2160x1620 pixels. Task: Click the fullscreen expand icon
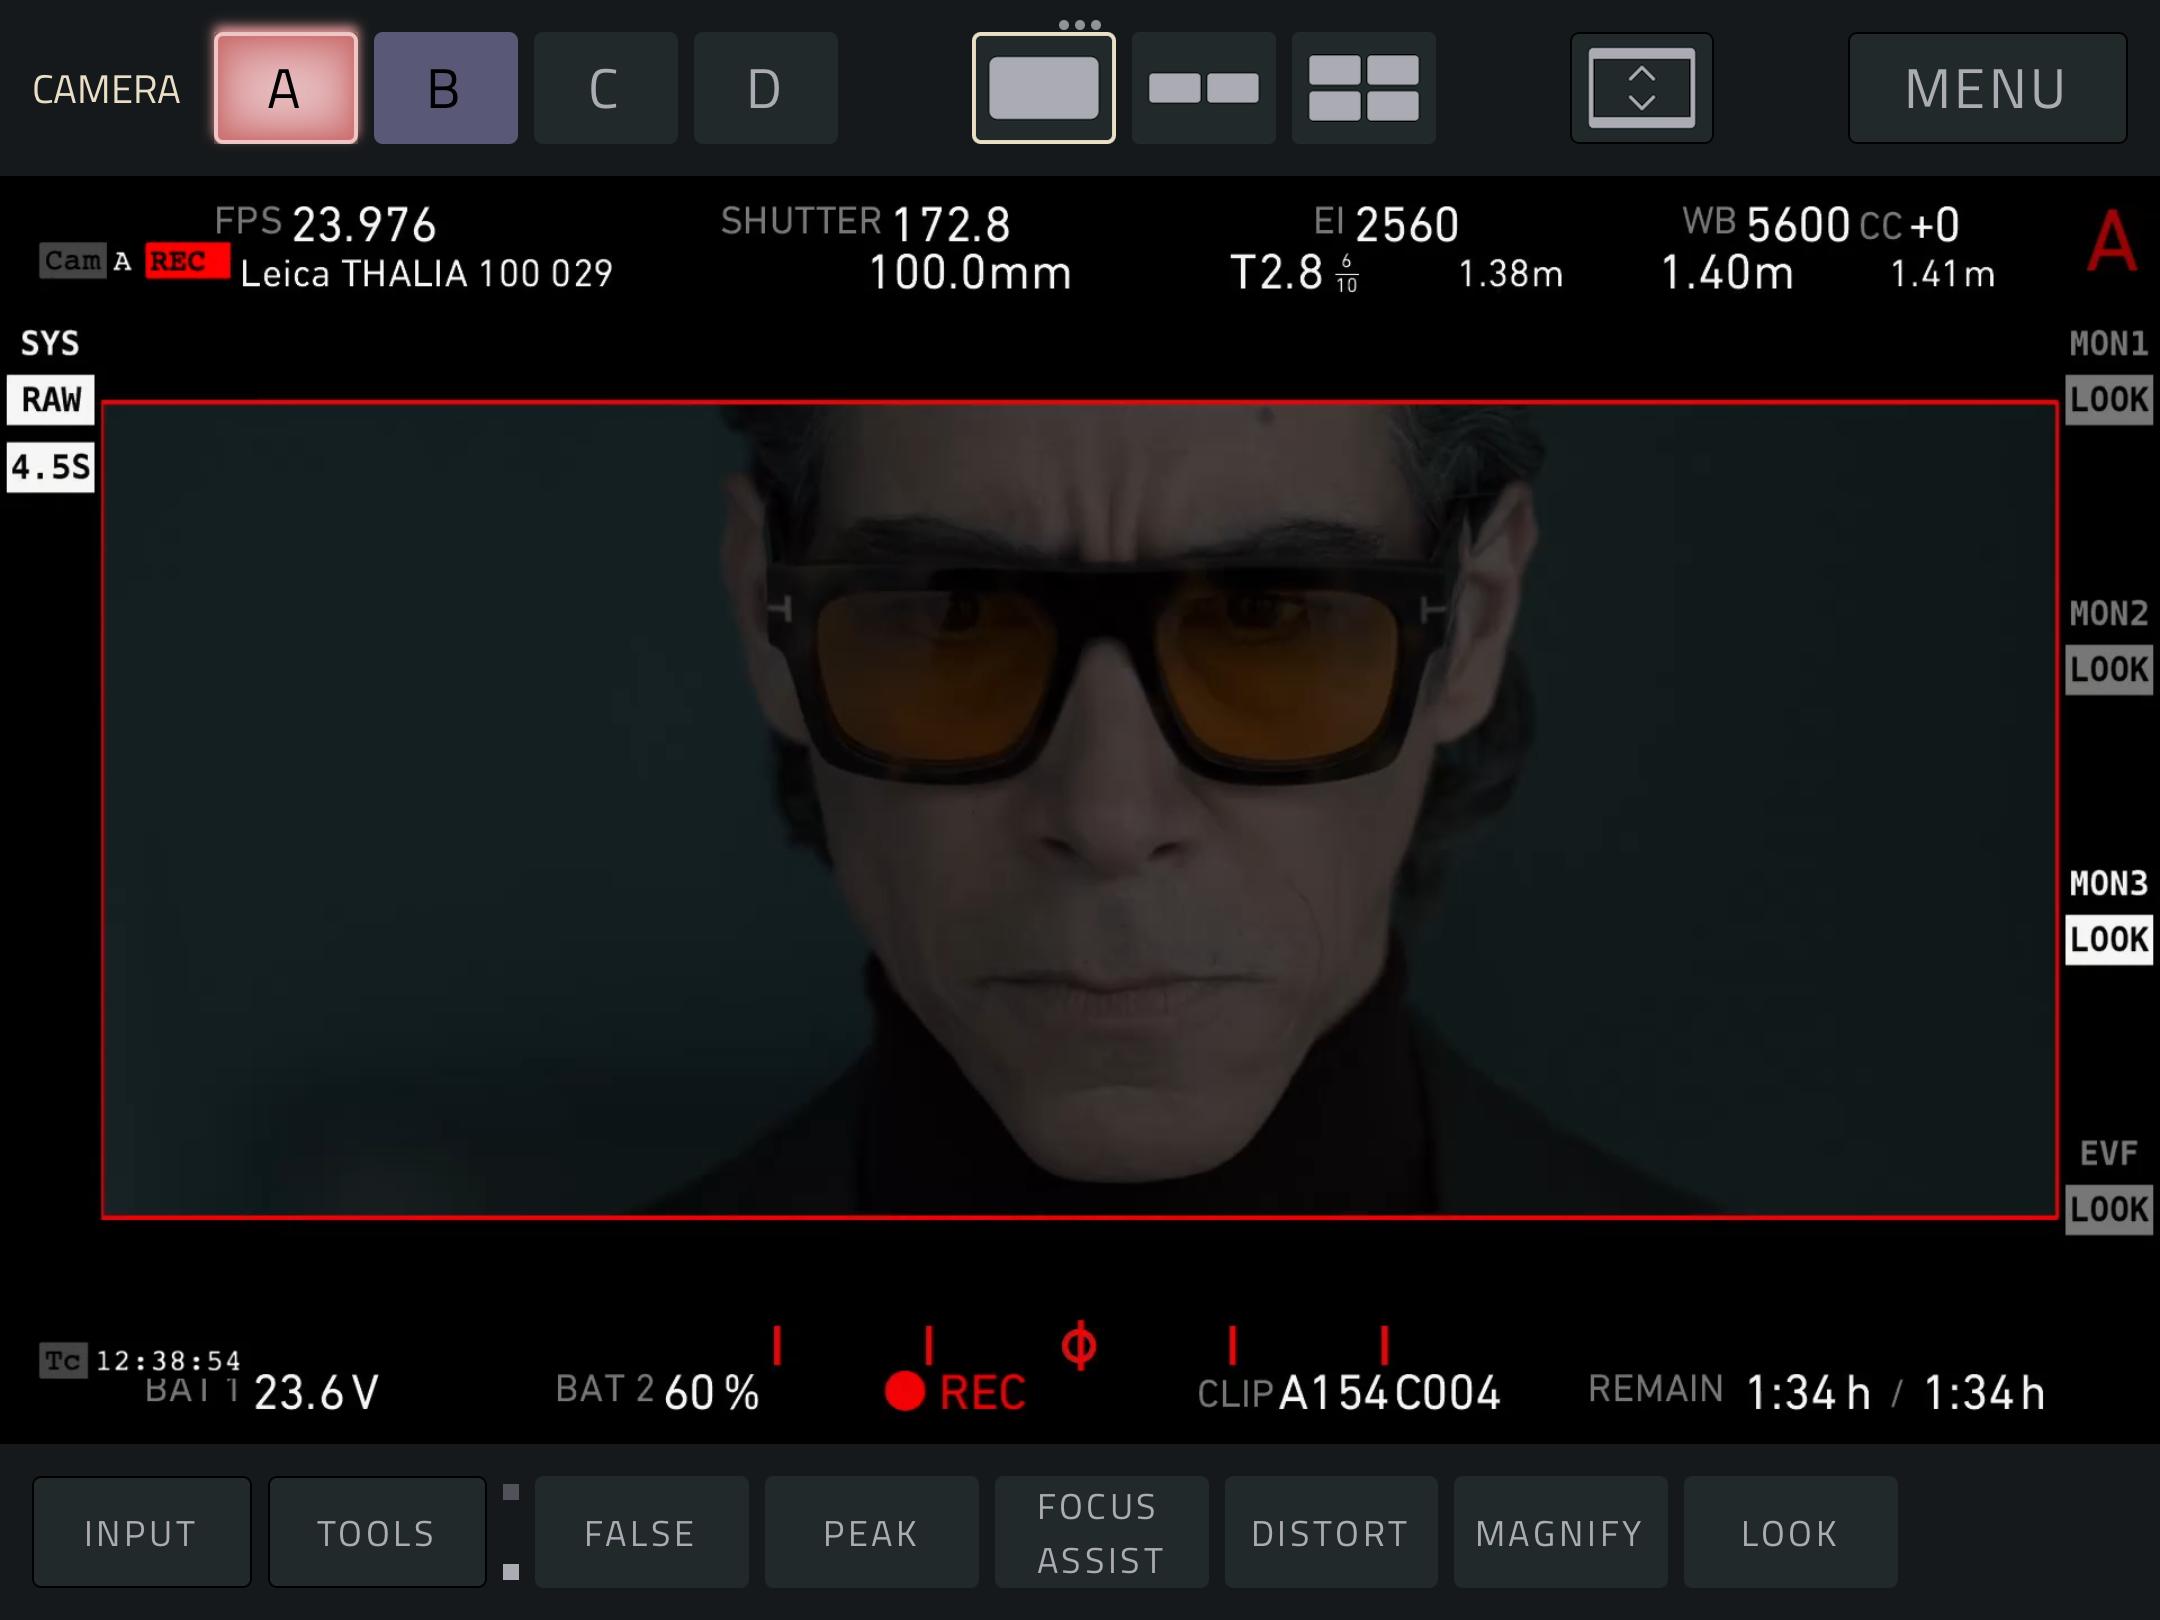pos(1641,88)
